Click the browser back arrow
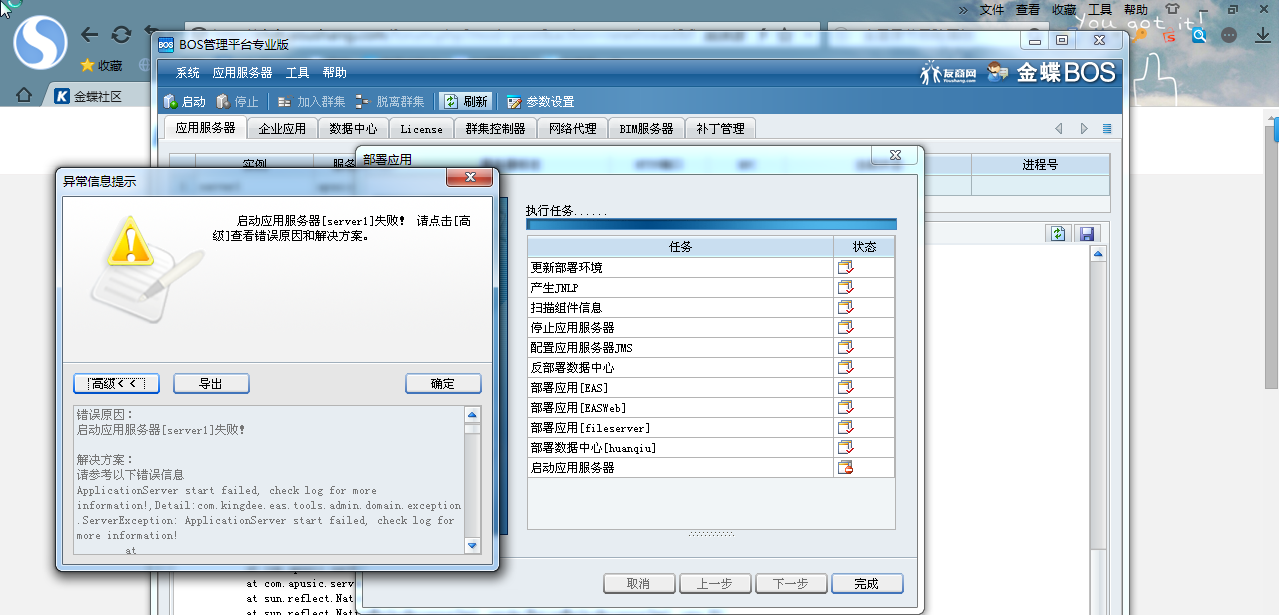The height and width of the screenshot is (615, 1279). pyautogui.click(x=89, y=35)
